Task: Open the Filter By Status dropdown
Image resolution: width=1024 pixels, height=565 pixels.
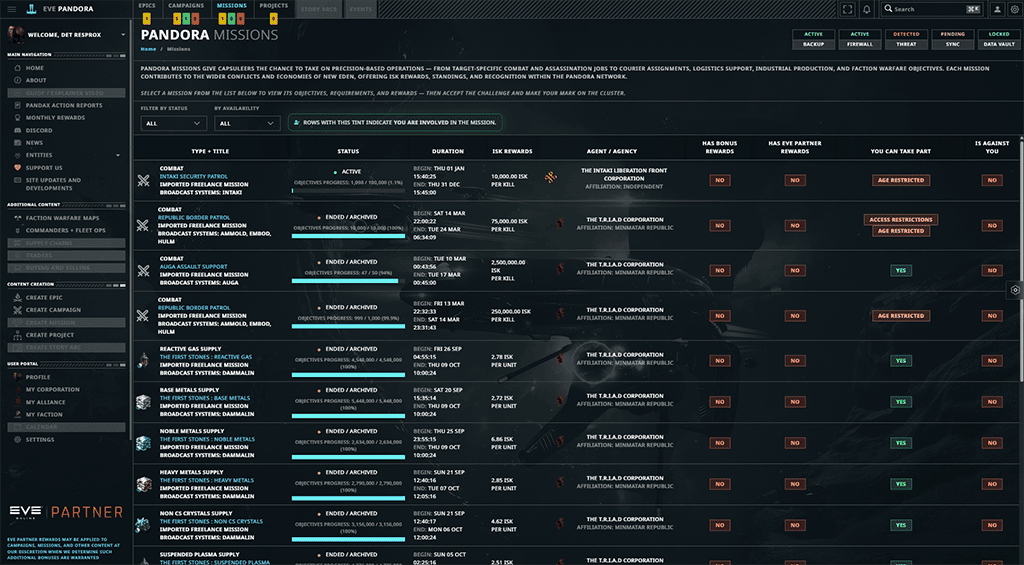Action: point(174,123)
